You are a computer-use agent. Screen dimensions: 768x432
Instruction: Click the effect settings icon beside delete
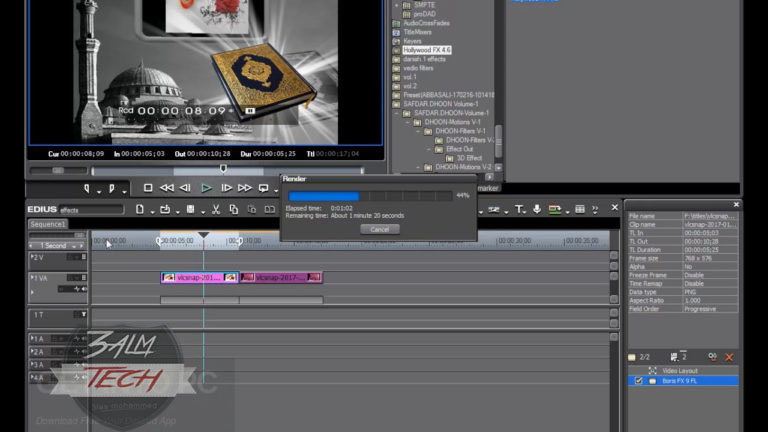pyautogui.click(x=712, y=357)
